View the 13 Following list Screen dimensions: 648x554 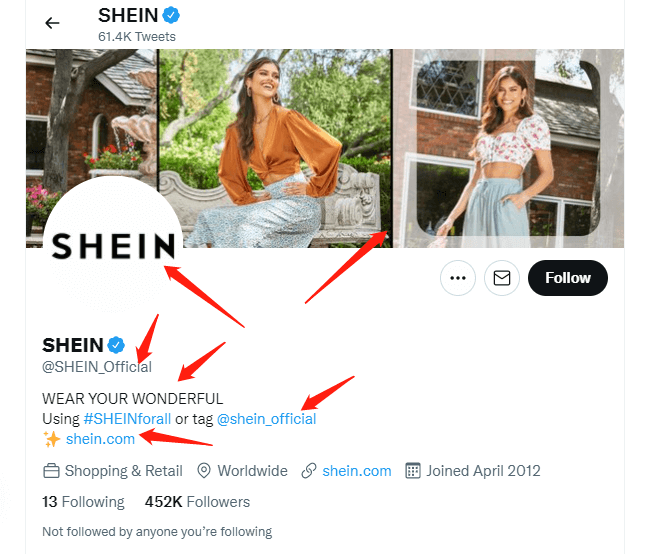click(83, 501)
